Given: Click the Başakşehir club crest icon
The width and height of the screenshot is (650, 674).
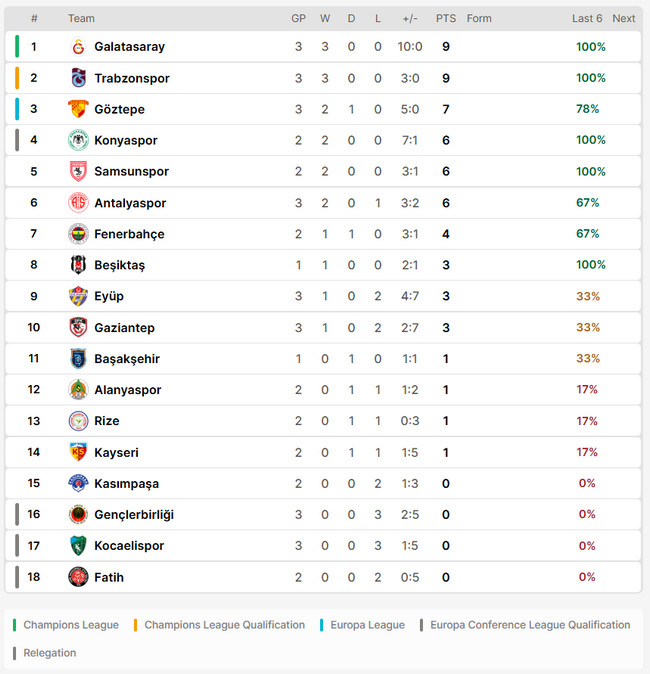Looking at the screenshot, I should (x=78, y=359).
